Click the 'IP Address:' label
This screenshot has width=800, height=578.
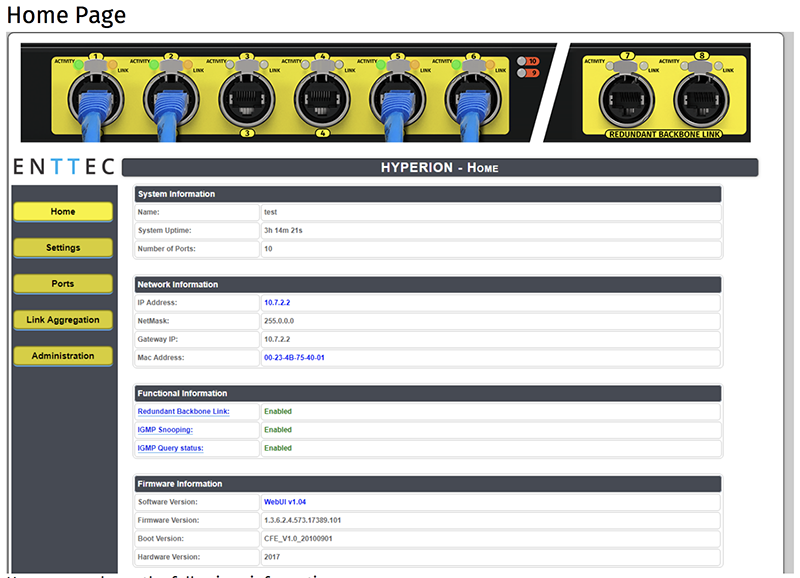point(157,303)
